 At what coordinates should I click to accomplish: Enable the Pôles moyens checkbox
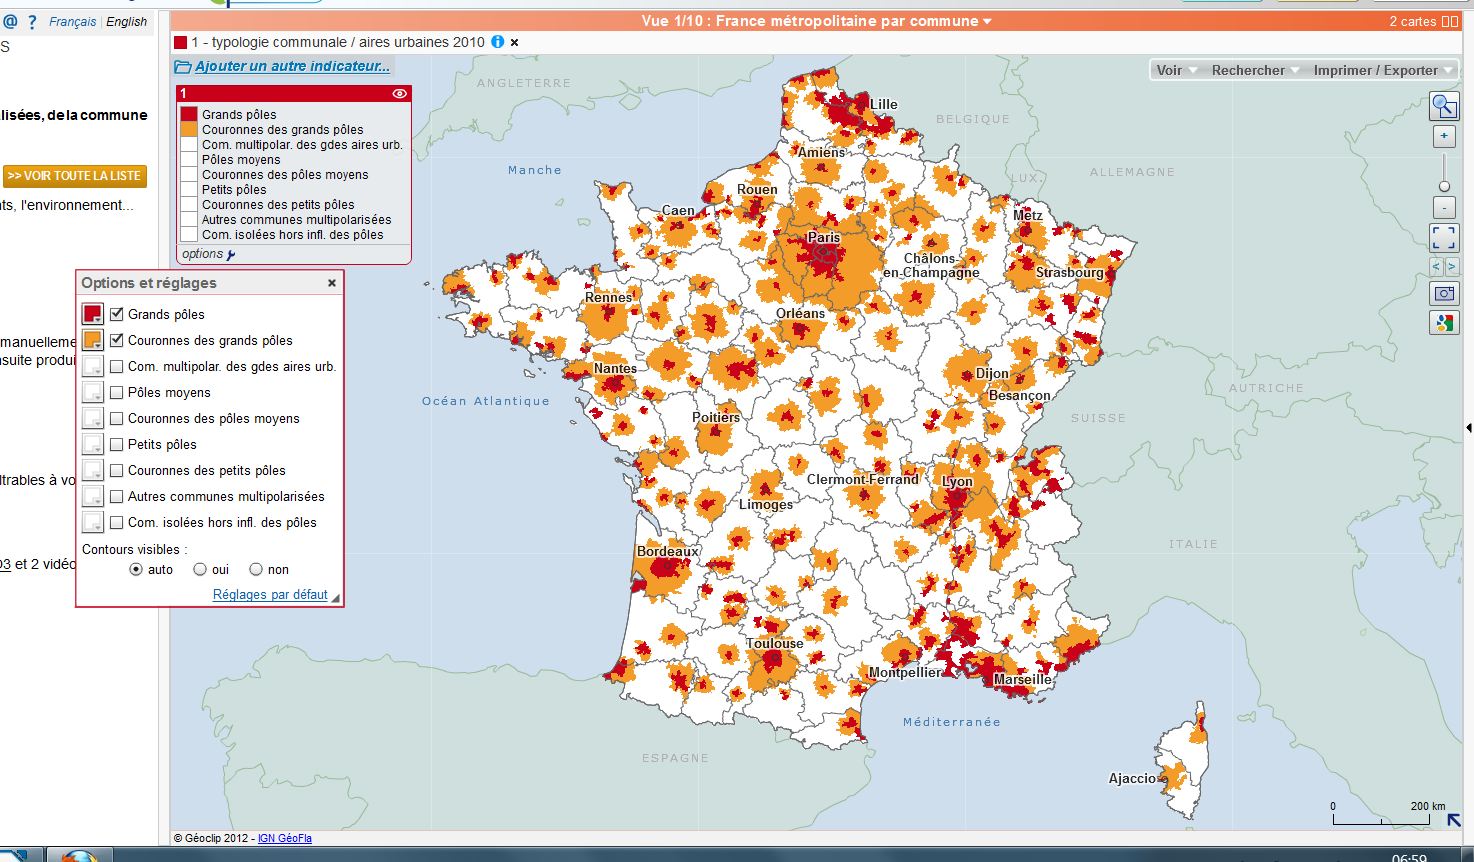(x=117, y=392)
